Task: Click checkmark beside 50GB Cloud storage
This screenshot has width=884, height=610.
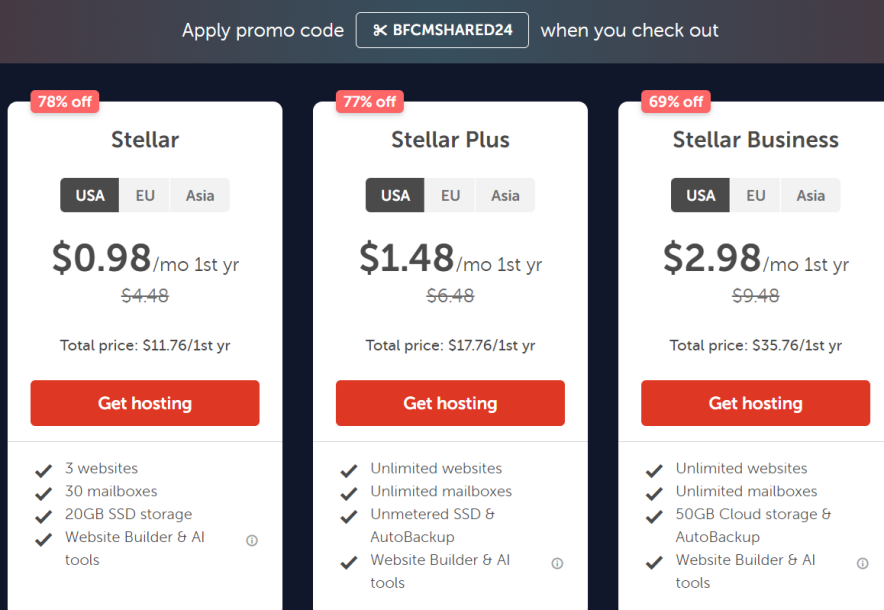Action: [654, 516]
